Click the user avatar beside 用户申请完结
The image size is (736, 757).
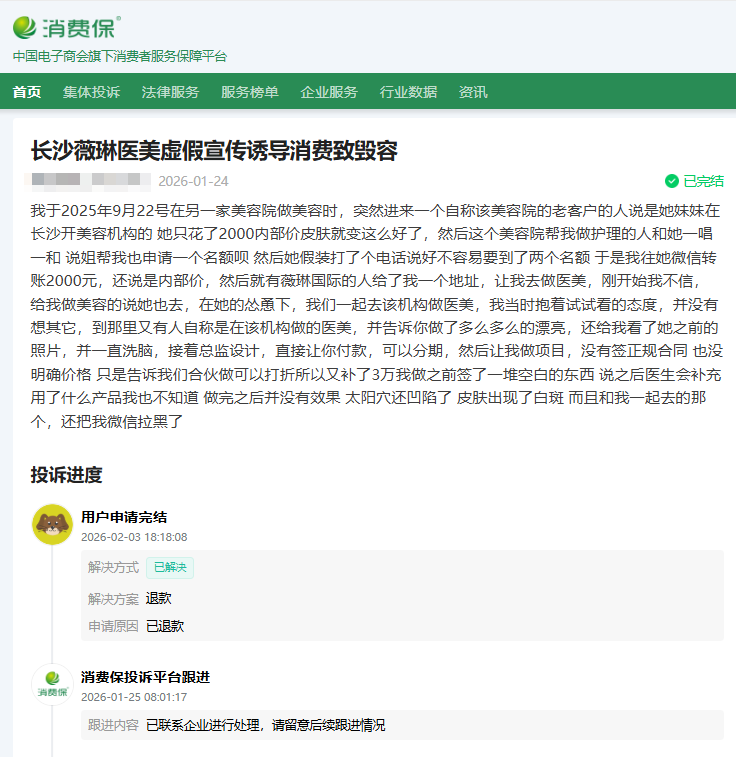coord(53,525)
